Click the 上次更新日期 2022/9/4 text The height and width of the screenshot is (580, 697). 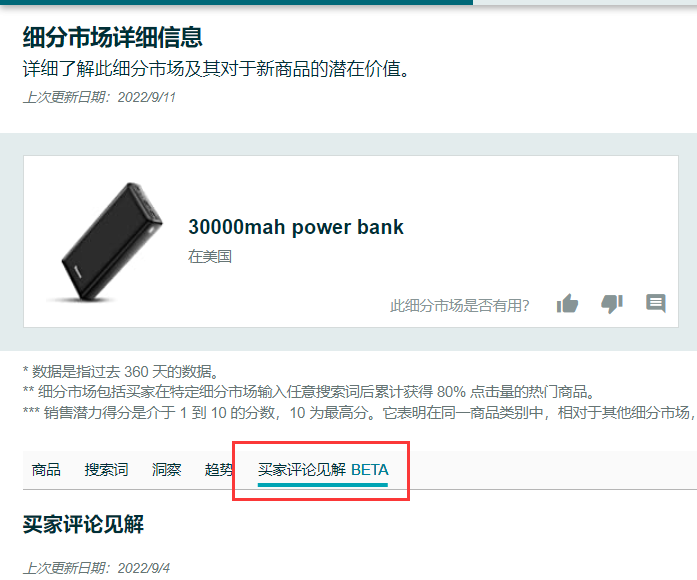tap(96, 568)
